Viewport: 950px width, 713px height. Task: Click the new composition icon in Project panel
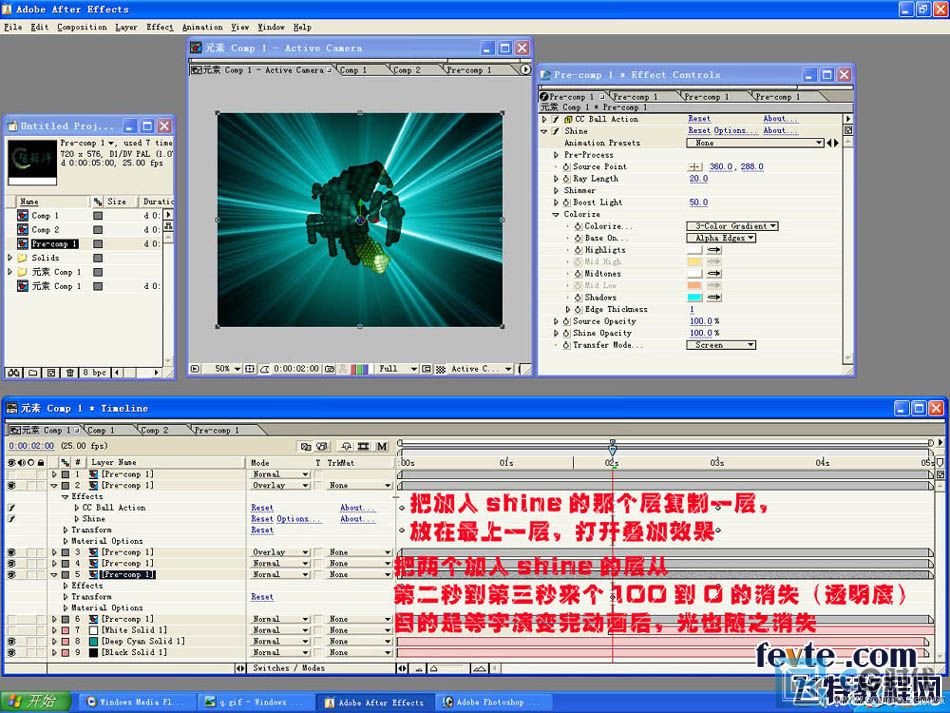(51, 373)
